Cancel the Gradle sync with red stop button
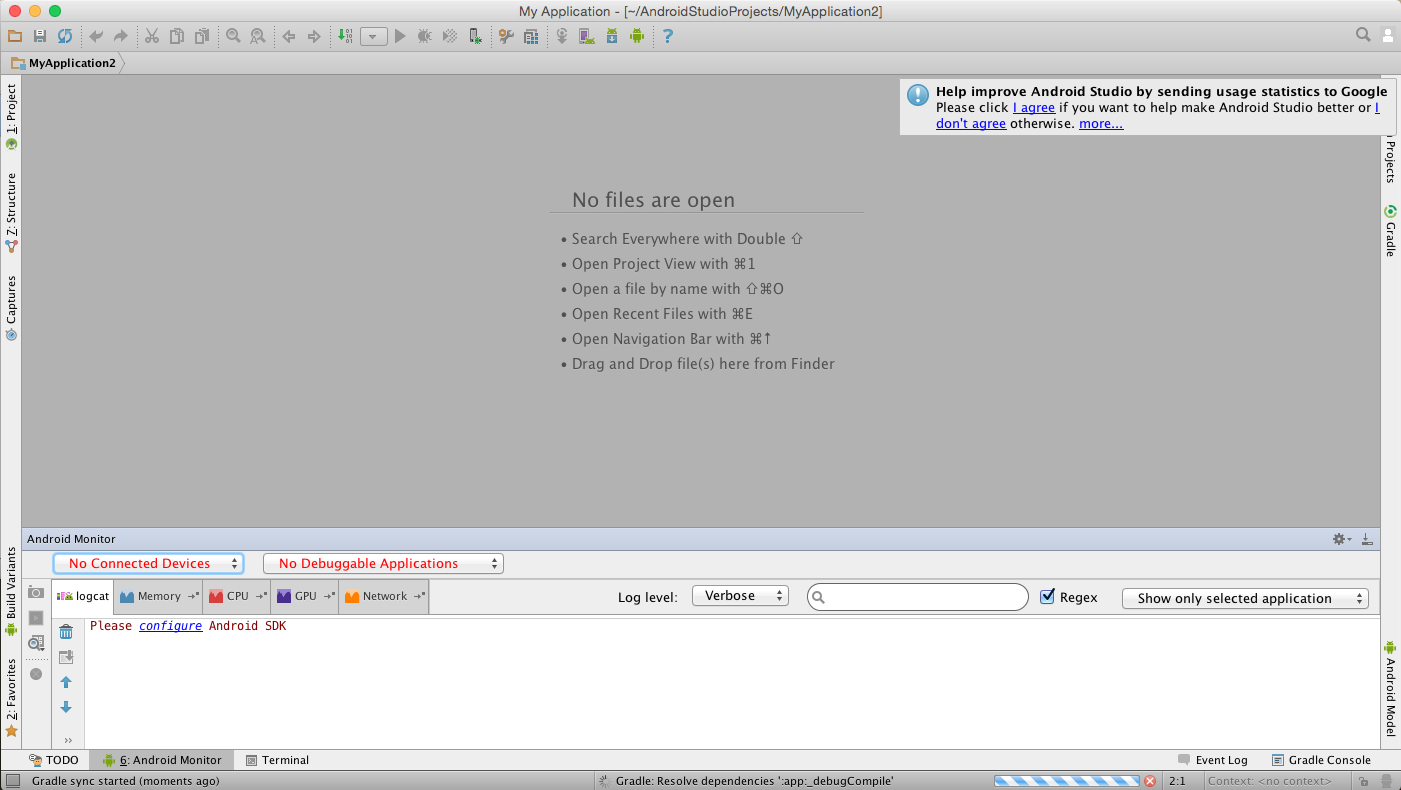 1150,781
